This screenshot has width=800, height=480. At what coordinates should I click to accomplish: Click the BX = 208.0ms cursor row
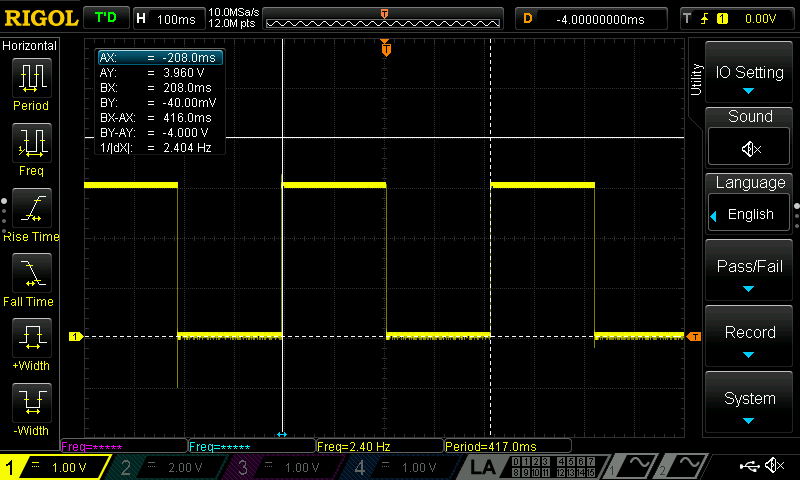click(x=160, y=88)
